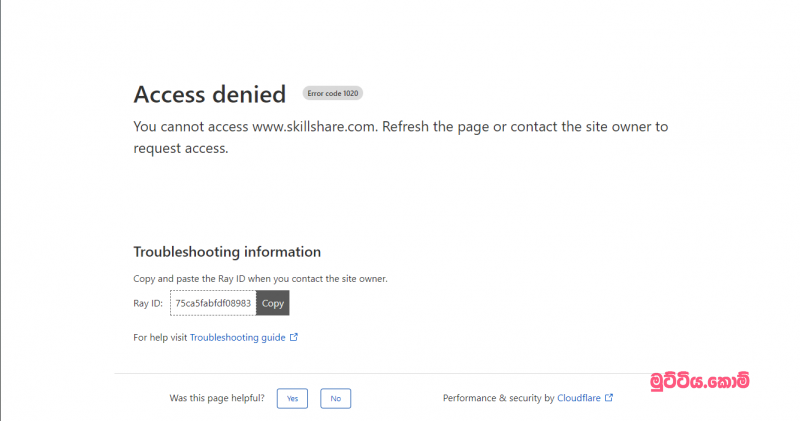Click the Ray ID value field
The image size is (800, 421).
(213, 303)
